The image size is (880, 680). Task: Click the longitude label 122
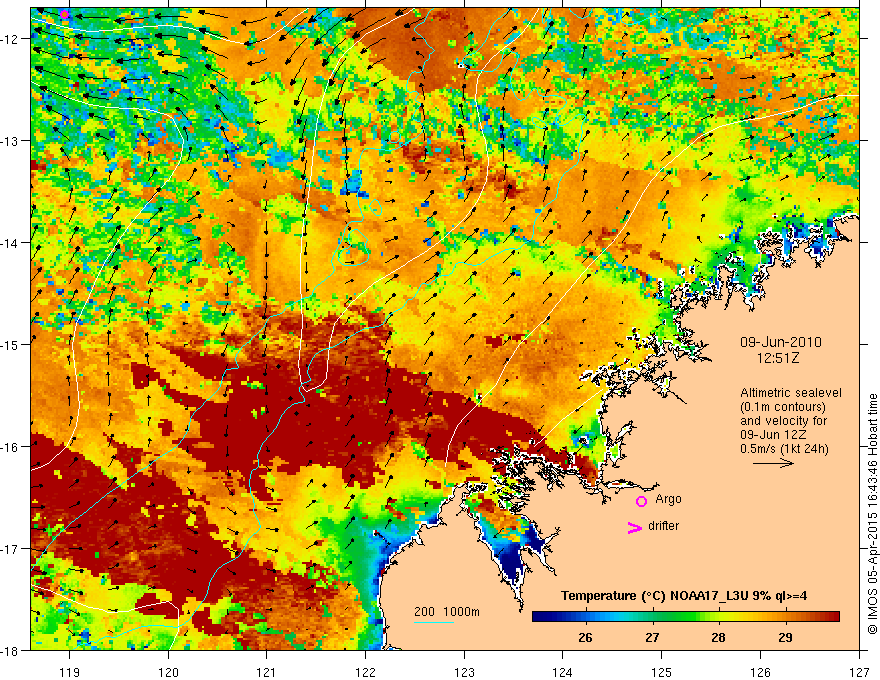[365, 672]
